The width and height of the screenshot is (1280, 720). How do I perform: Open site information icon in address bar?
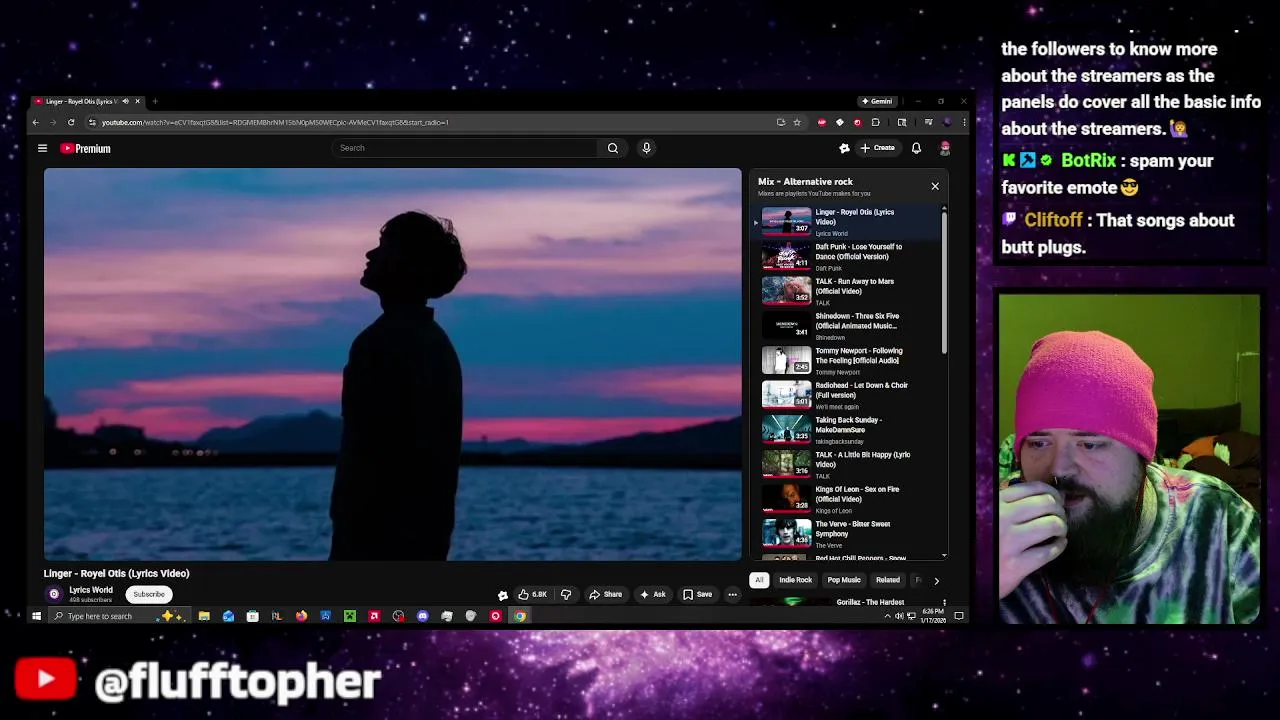click(x=92, y=122)
